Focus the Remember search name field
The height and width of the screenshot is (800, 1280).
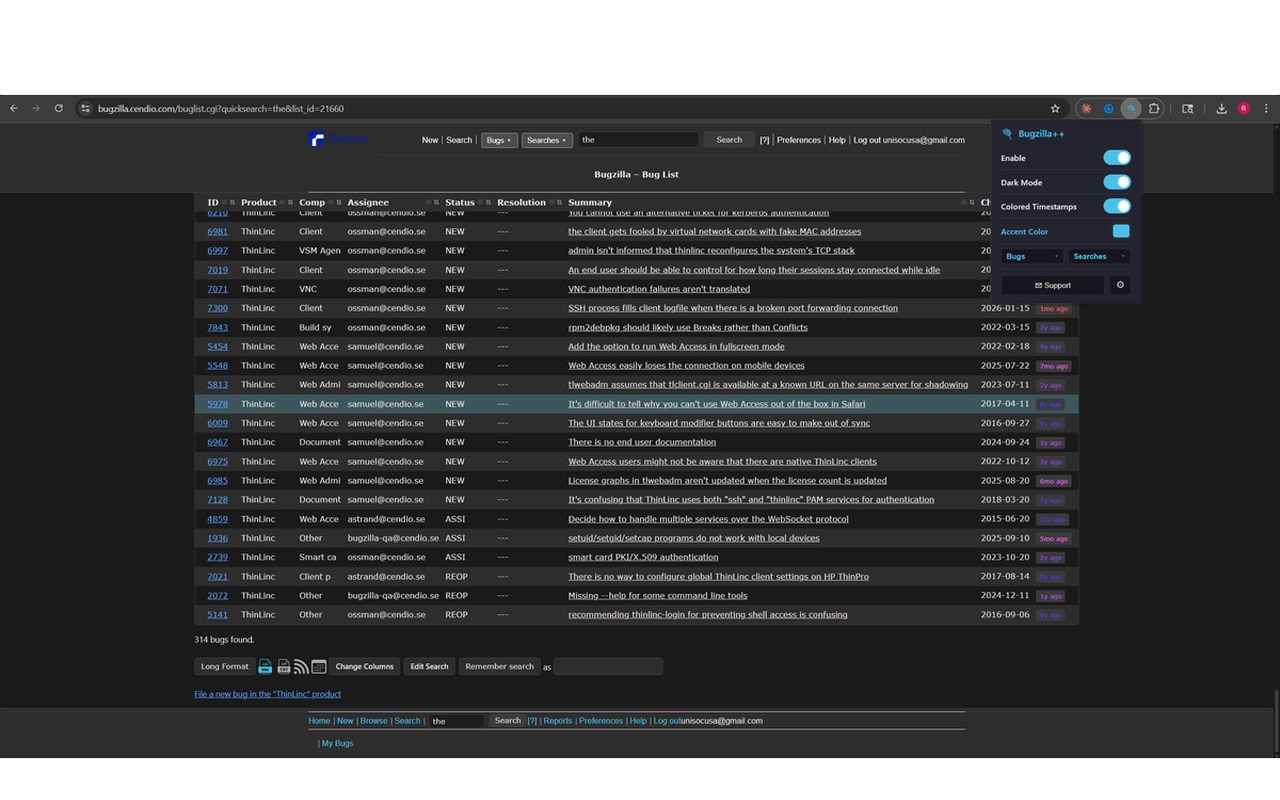click(608, 666)
